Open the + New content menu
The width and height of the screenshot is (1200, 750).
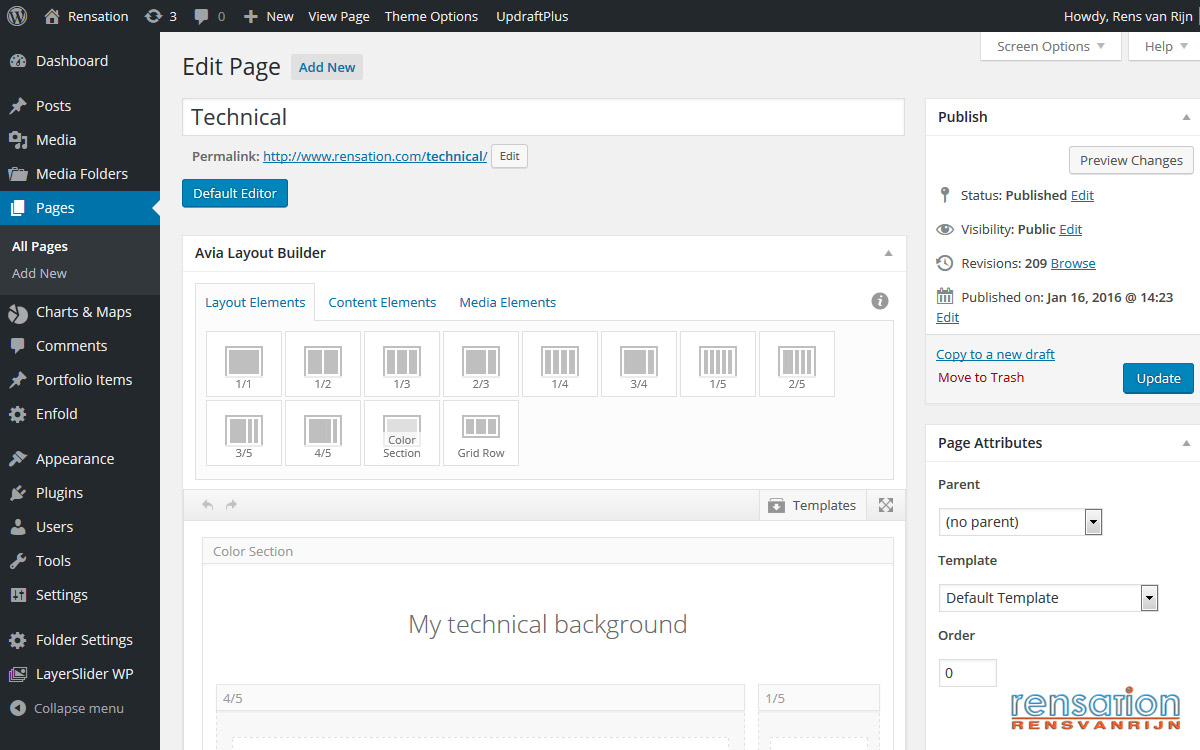coord(268,16)
